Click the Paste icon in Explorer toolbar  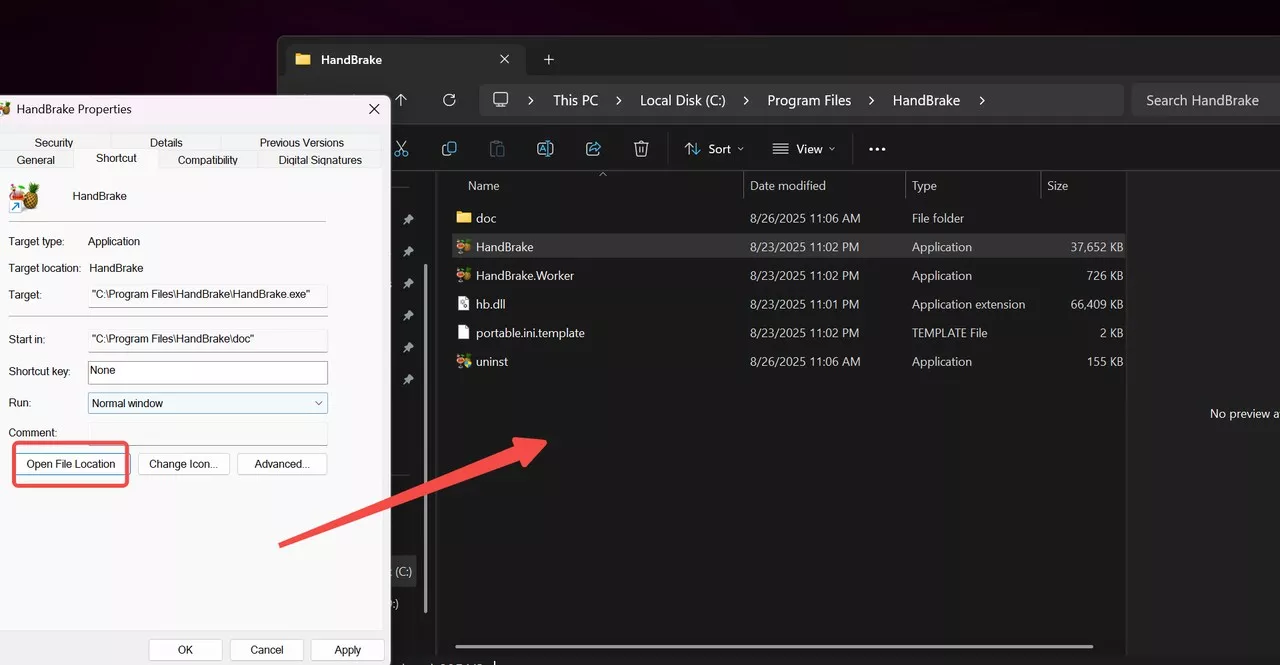497,148
